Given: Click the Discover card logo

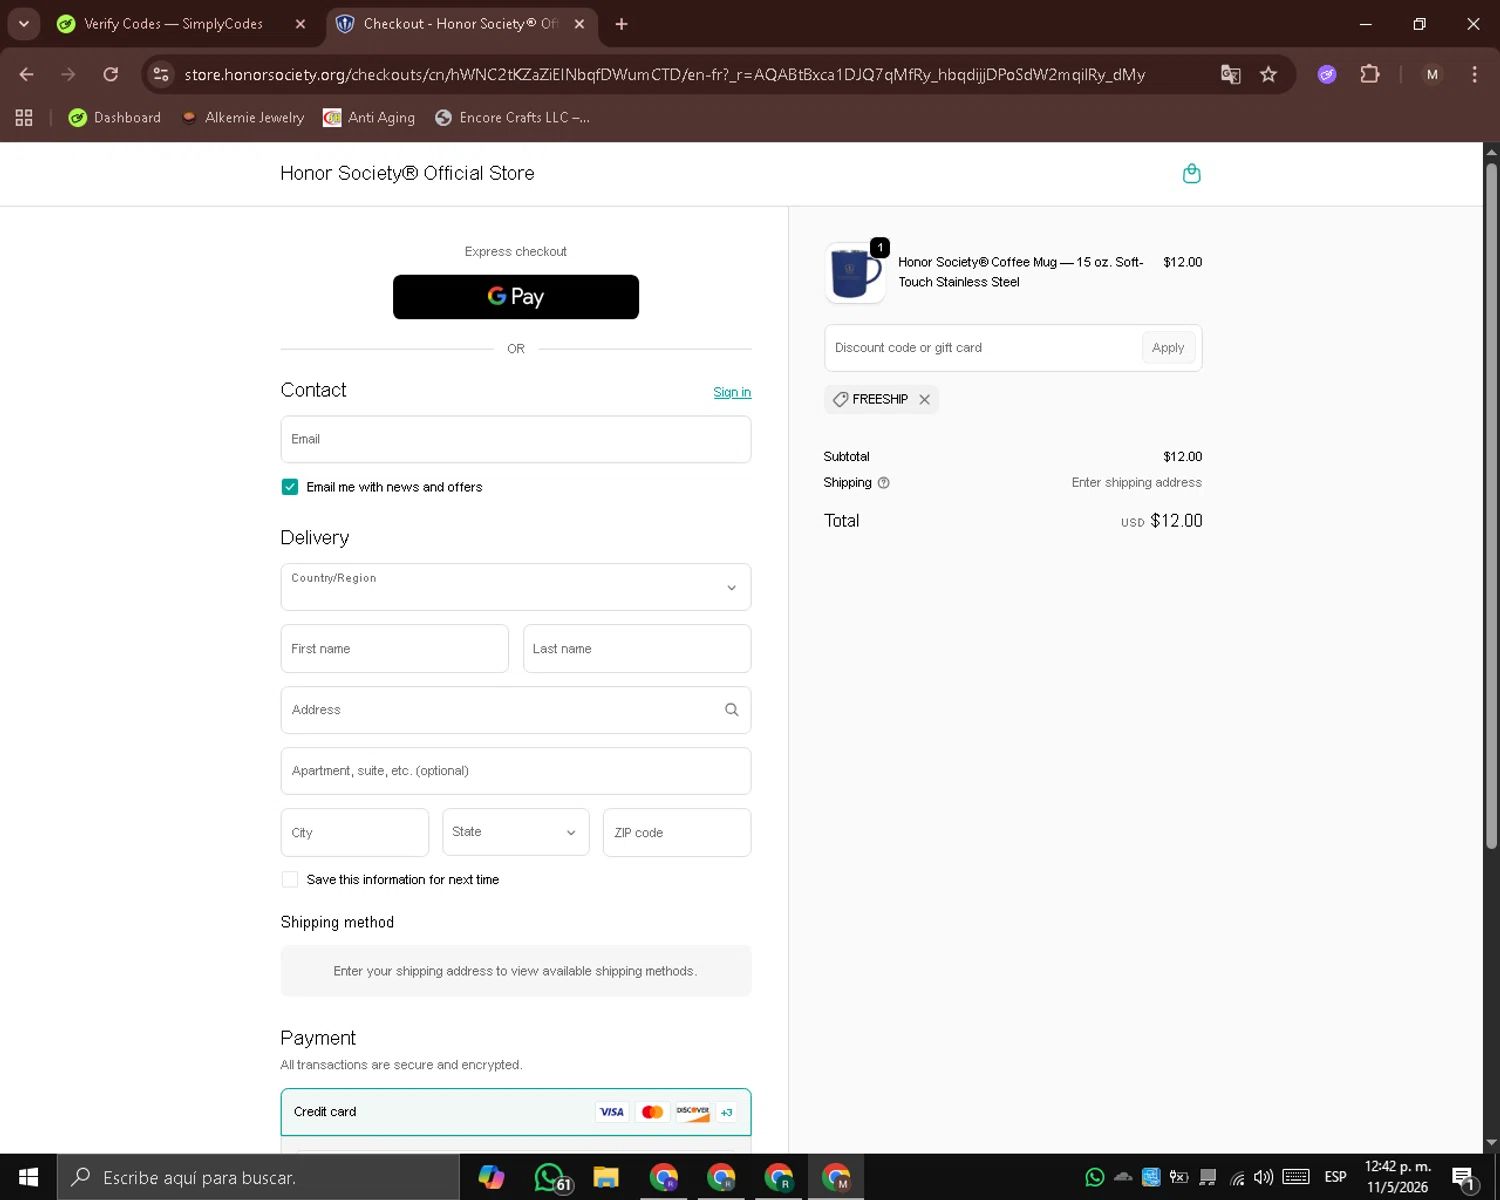Looking at the screenshot, I should pyautogui.click(x=692, y=1112).
